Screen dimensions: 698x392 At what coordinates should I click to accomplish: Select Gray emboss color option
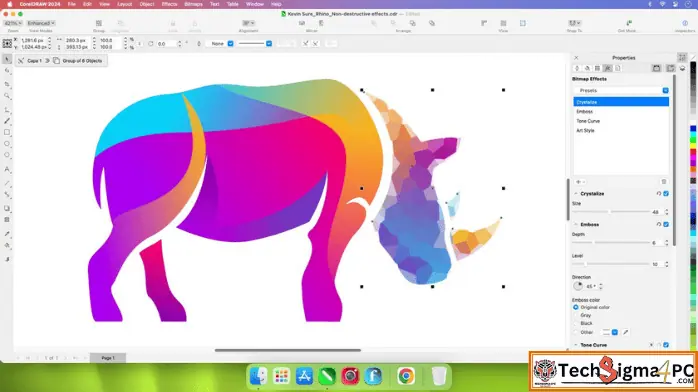pyautogui.click(x=576, y=315)
